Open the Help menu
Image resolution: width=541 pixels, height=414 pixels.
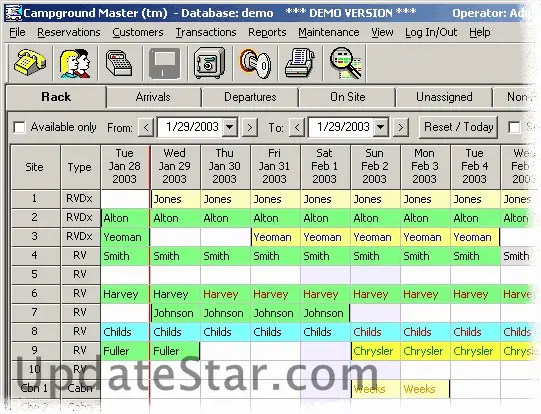coord(480,32)
